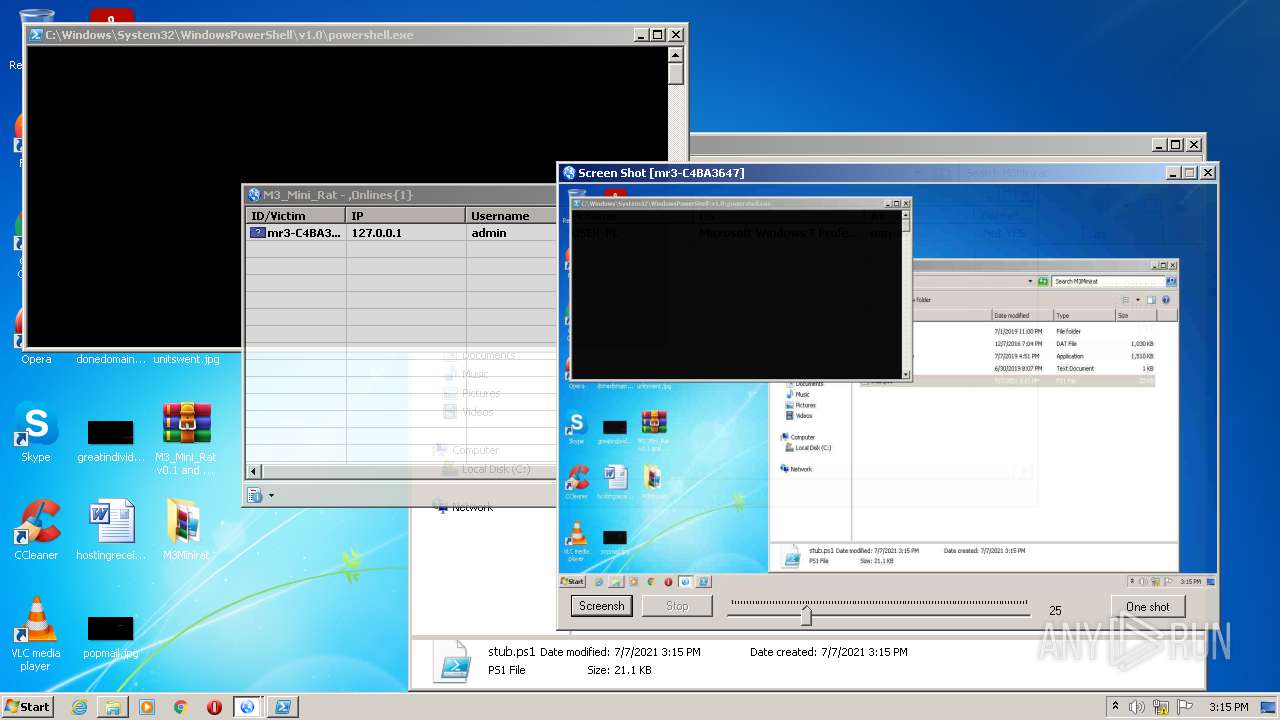
Task: Click the Username column header
Action: click(511, 215)
